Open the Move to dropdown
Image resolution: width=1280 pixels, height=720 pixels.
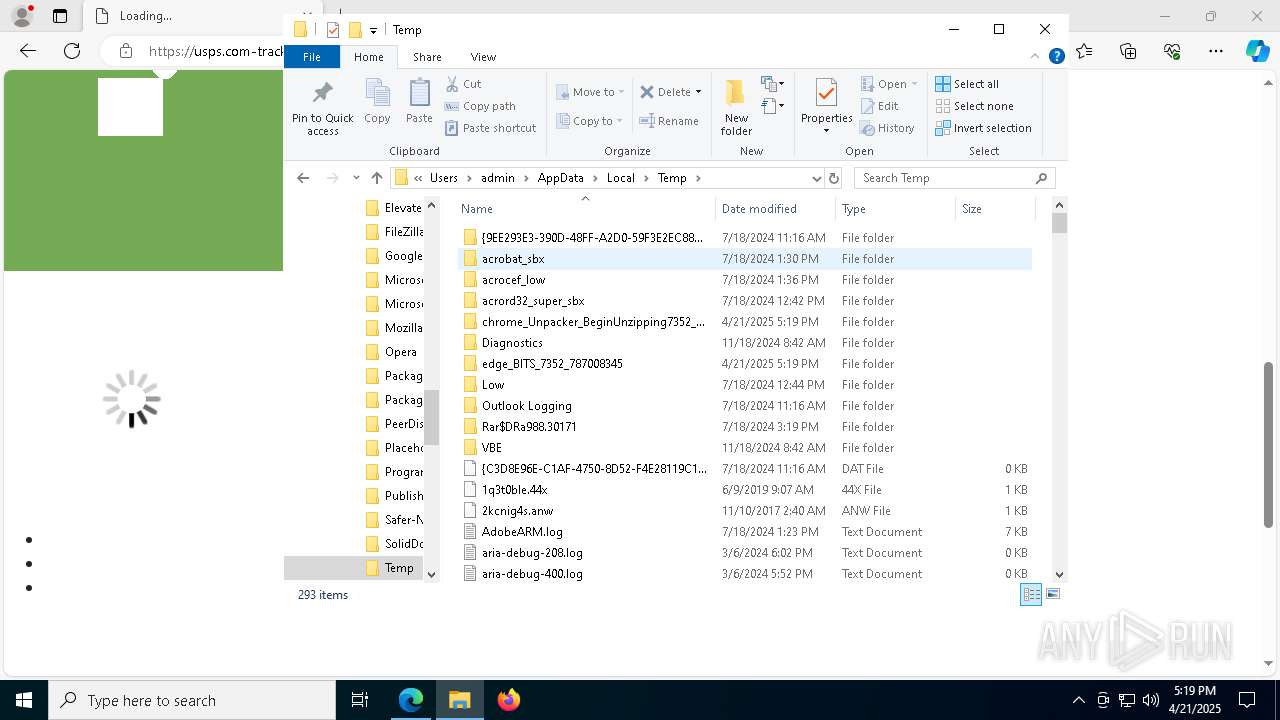(590, 92)
